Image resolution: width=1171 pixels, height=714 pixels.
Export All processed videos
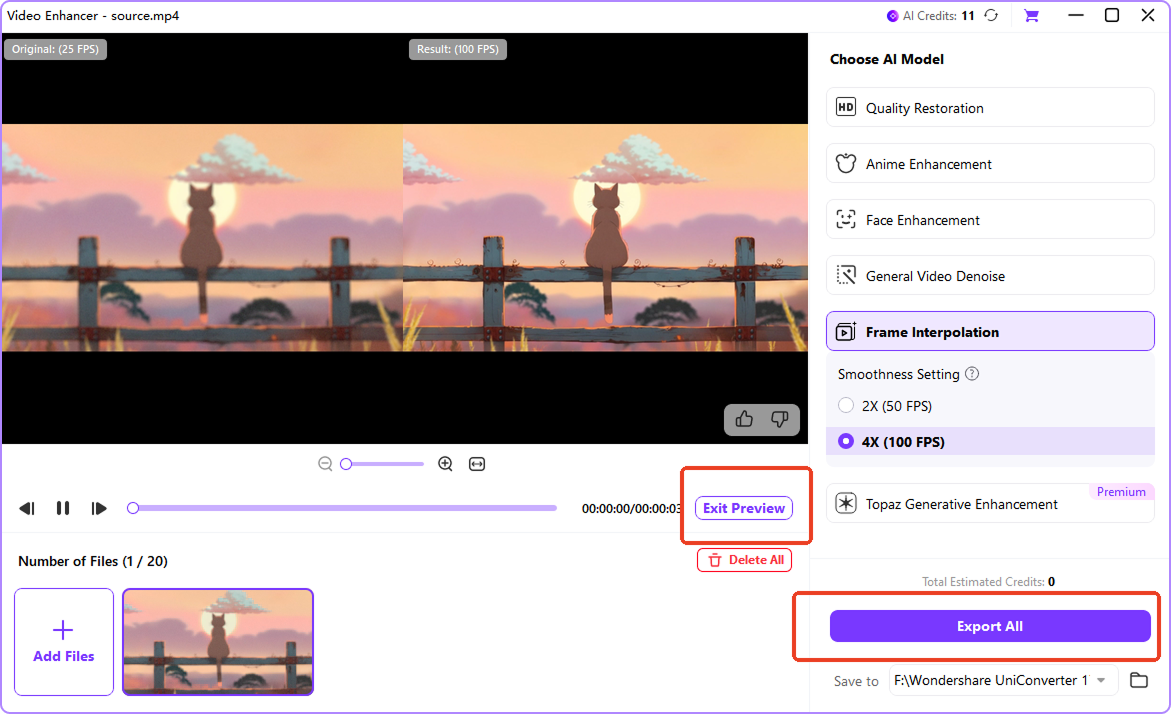pyautogui.click(x=989, y=625)
